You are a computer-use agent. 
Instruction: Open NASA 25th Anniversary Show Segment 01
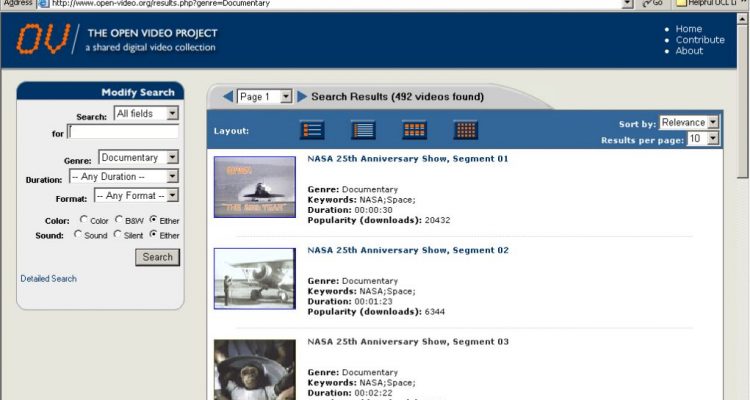pyautogui.click(x=408, y=159)
